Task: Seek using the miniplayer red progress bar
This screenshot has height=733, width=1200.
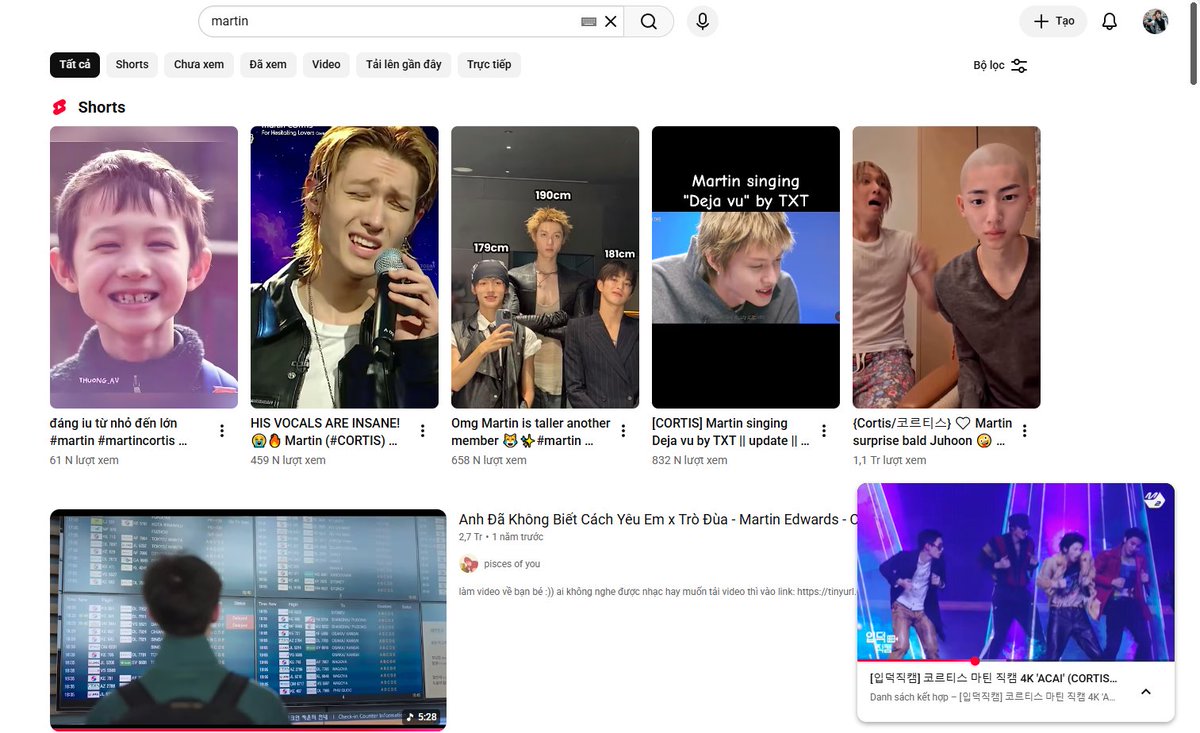Action: coord(1016,661)
